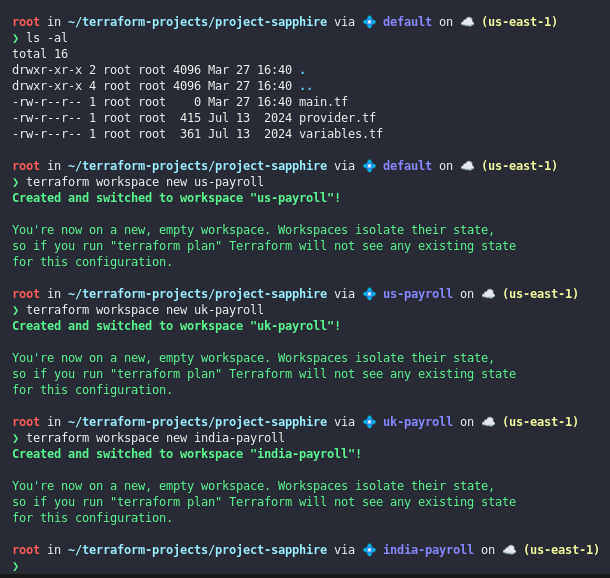
Task: Click the file size '415' of provider.tf
Action: (x=191, y=118)
